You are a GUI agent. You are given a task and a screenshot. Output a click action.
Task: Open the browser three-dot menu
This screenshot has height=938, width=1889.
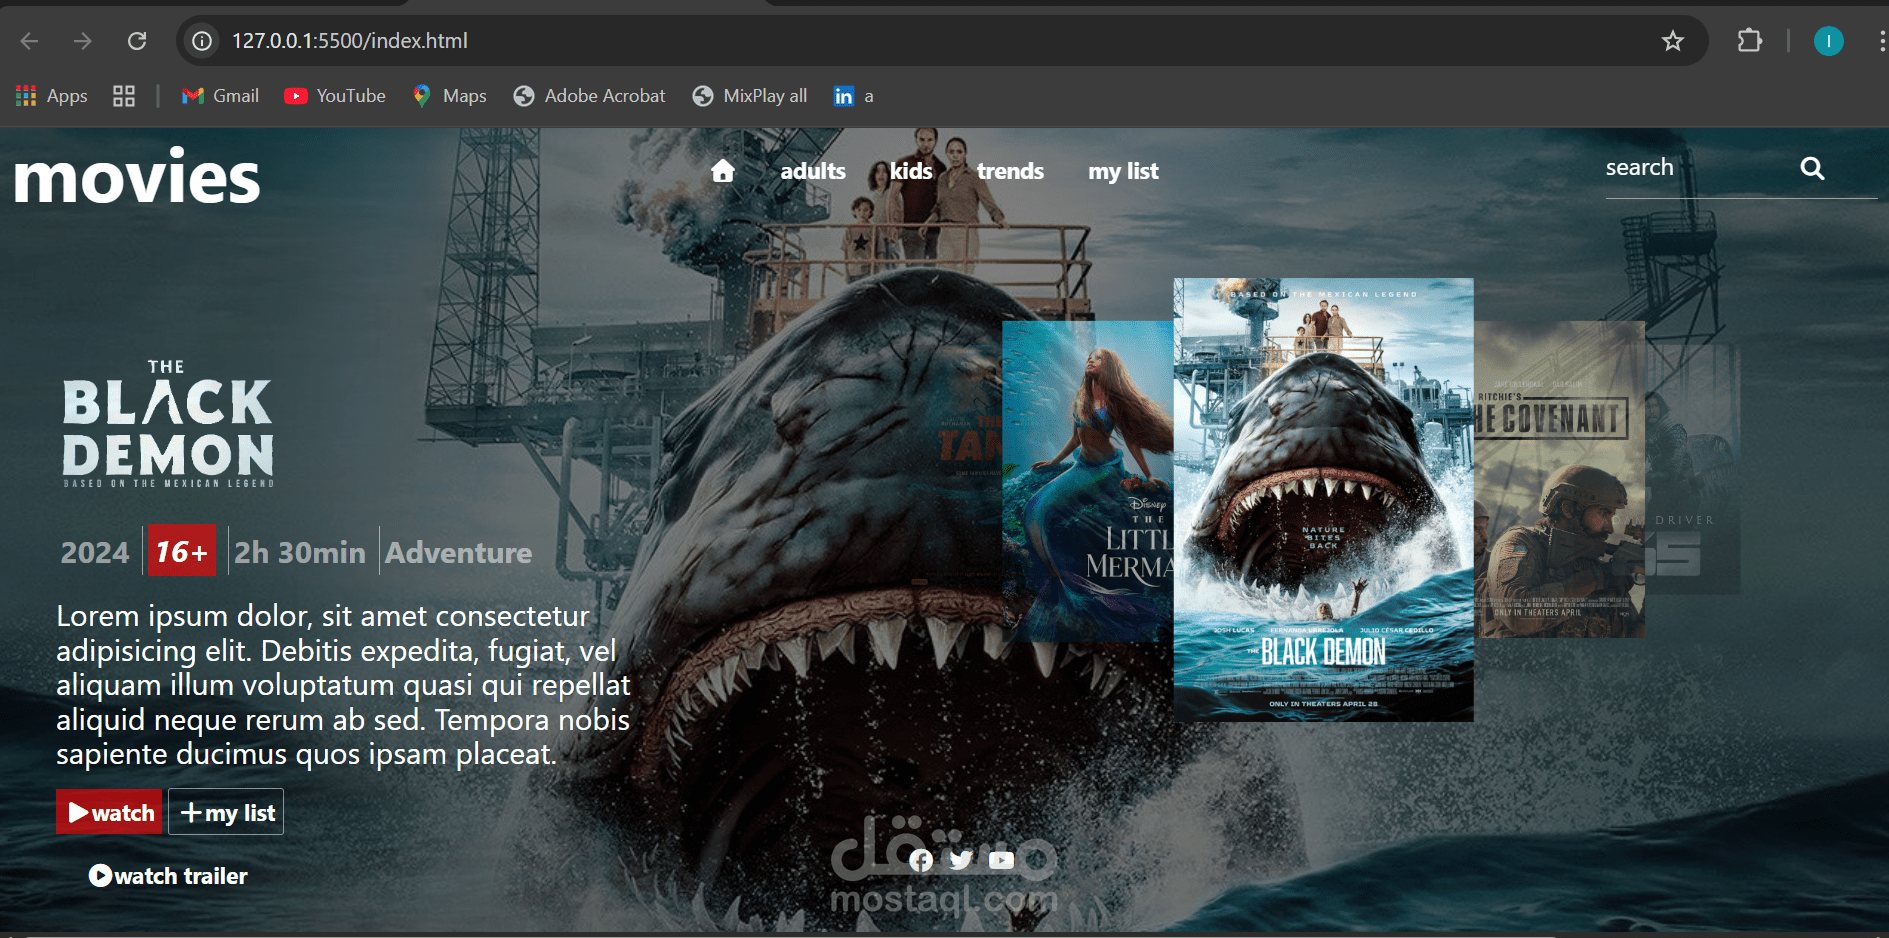(x=1881, y=41)
